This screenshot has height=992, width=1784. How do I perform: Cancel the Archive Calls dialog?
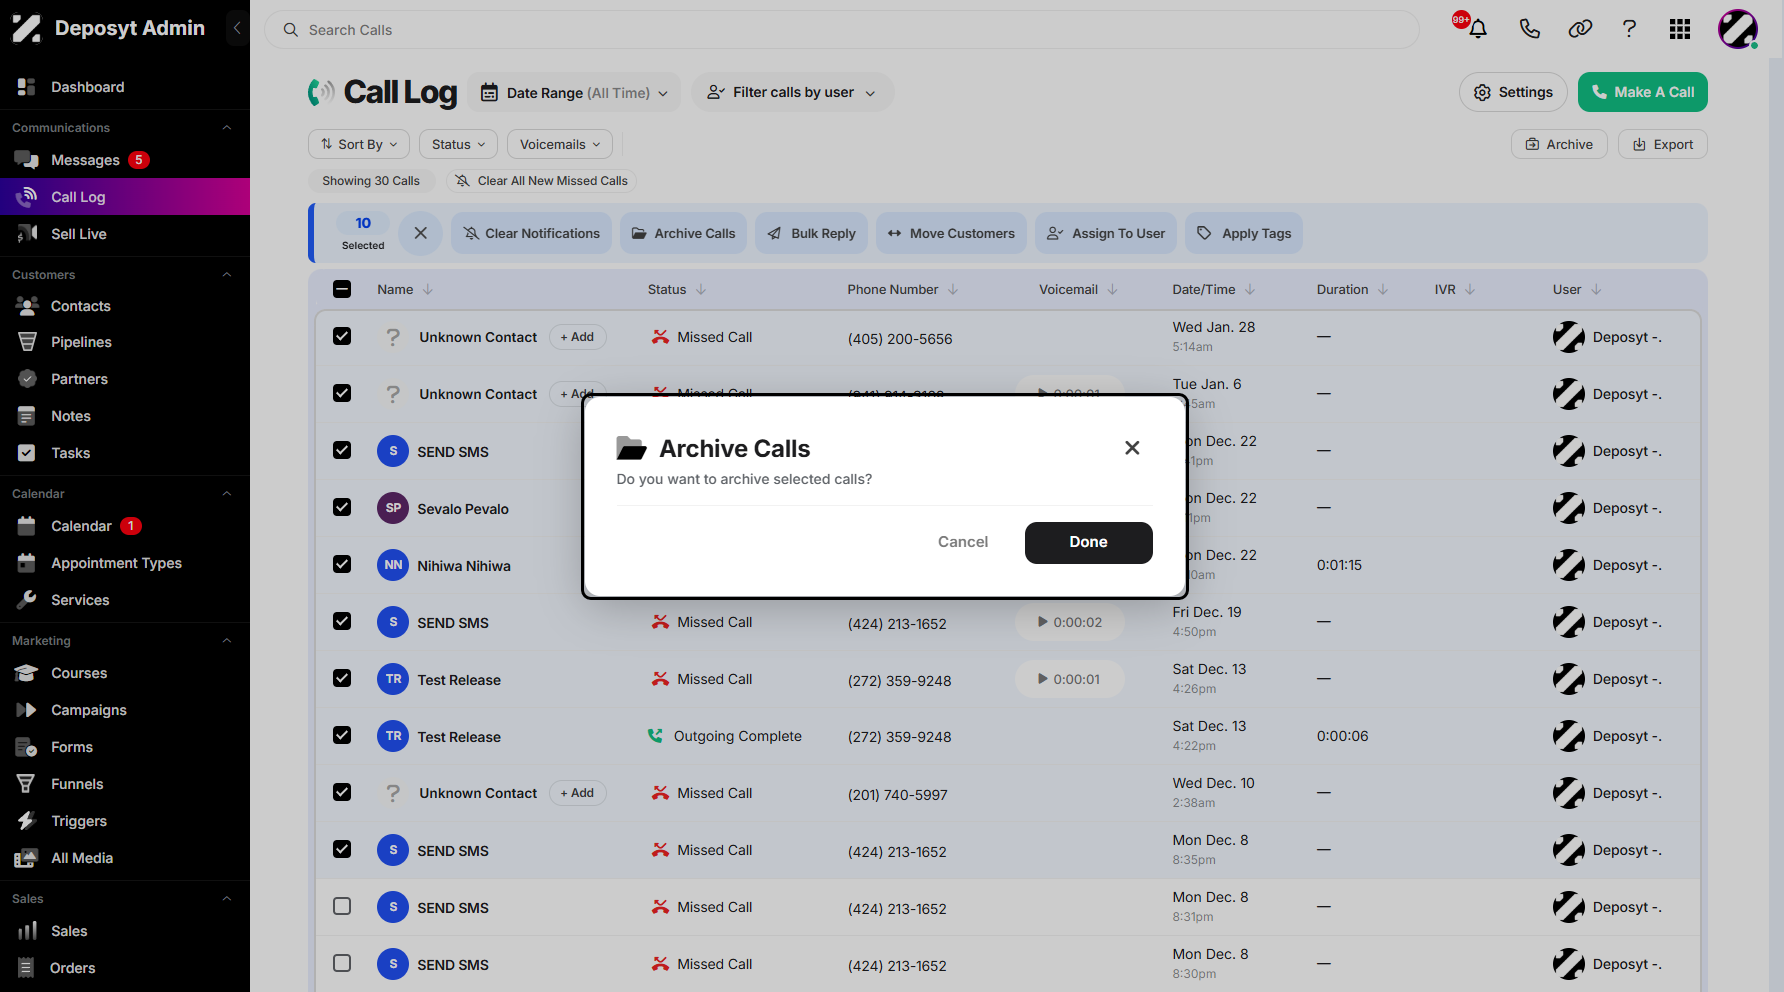(x=963, y=542)
